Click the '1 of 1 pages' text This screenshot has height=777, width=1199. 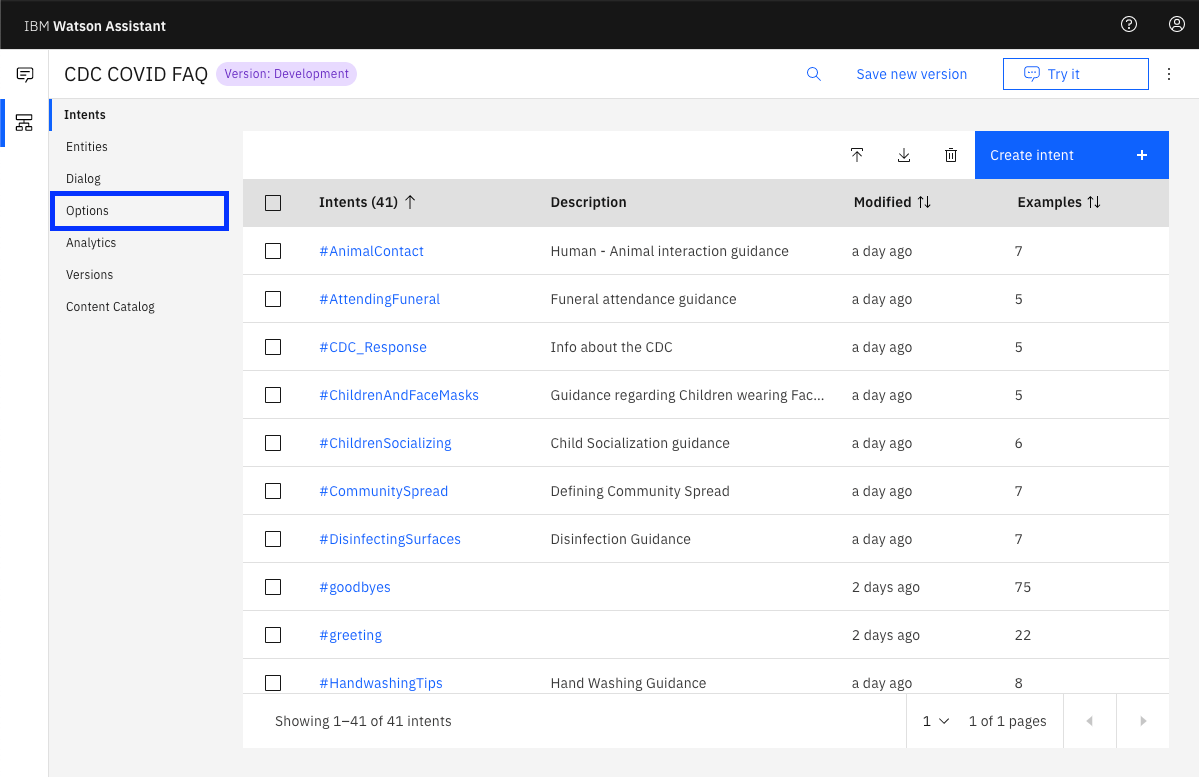click(x=1007, y=721)
